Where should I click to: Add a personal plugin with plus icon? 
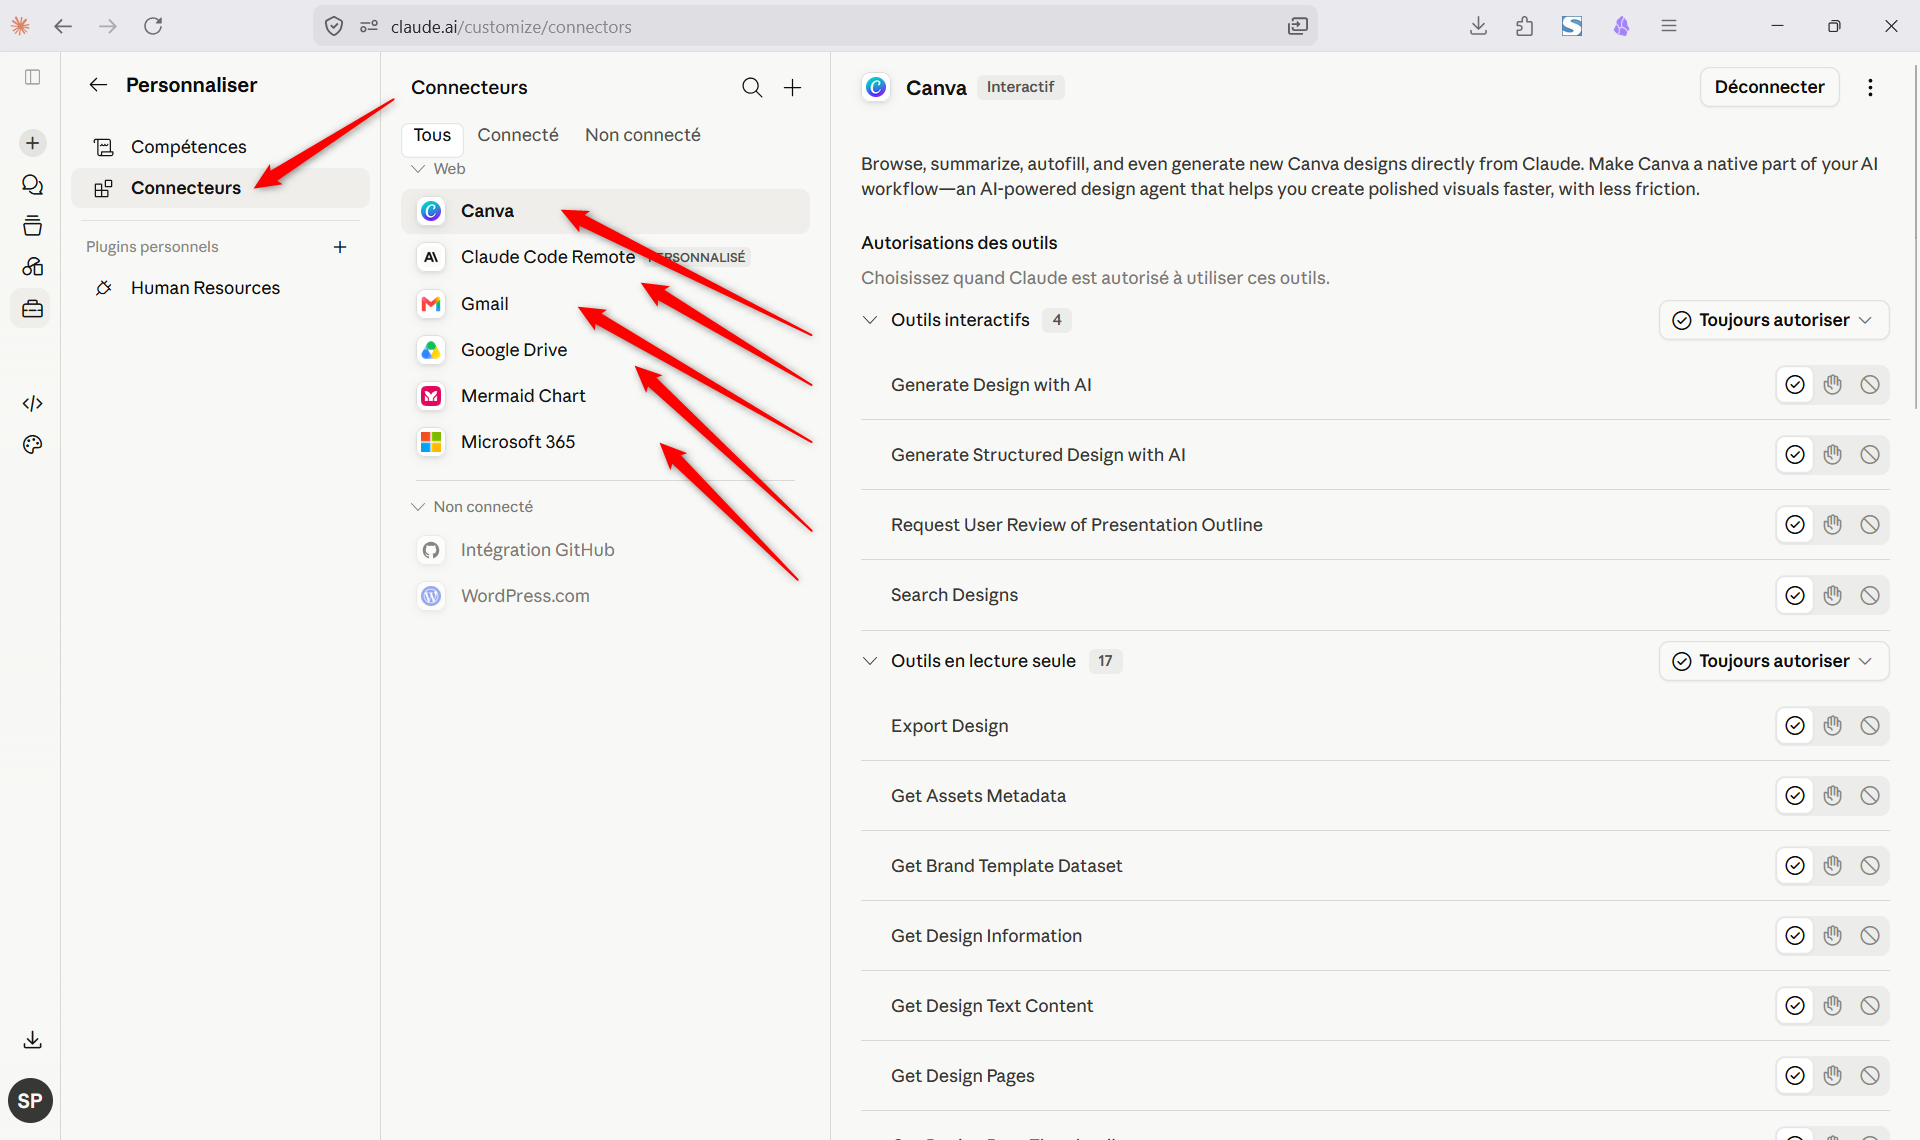tap(340, 247)
